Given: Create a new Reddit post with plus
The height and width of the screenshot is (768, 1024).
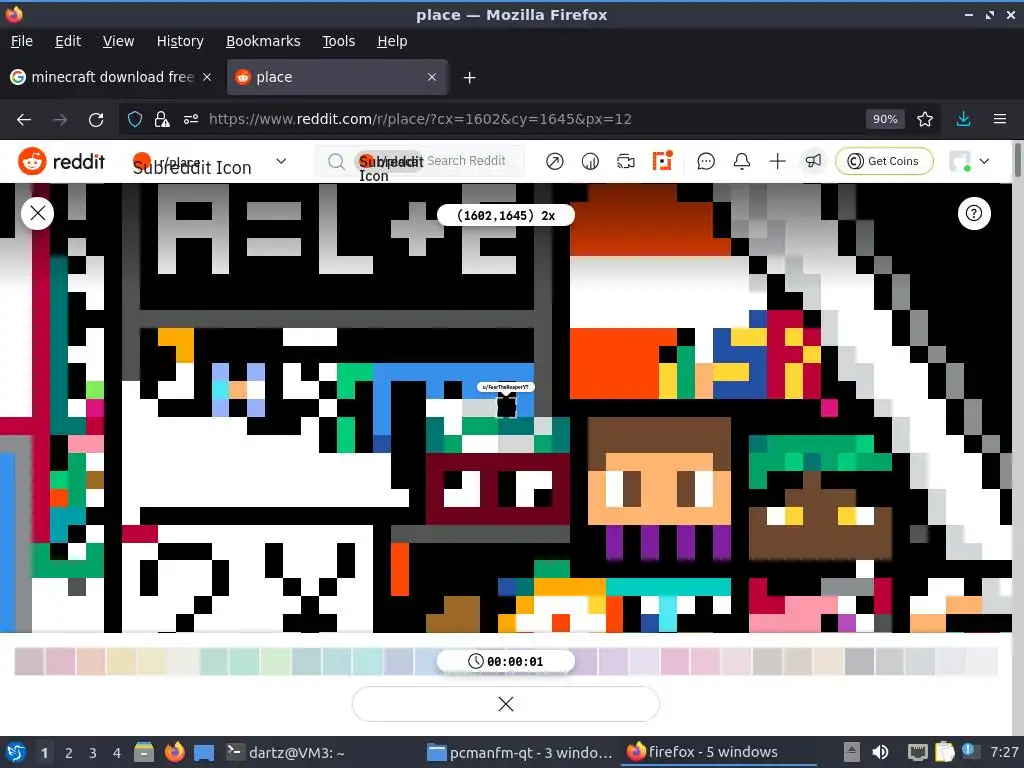Looking at the screenshot, I should (x=777, y=161).
